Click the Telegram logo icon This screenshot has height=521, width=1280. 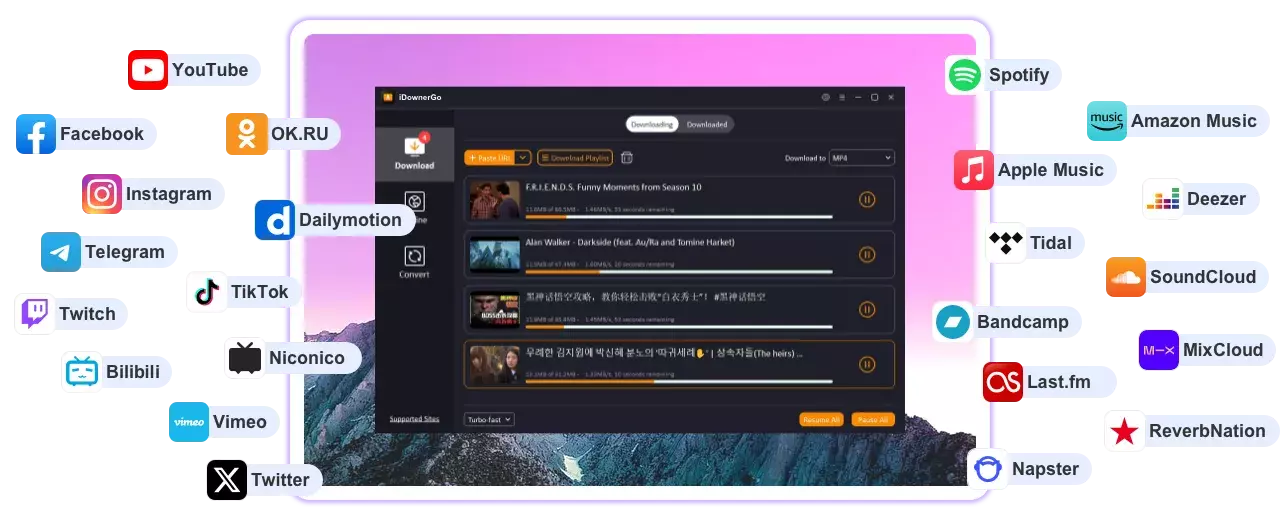[61, 252]
